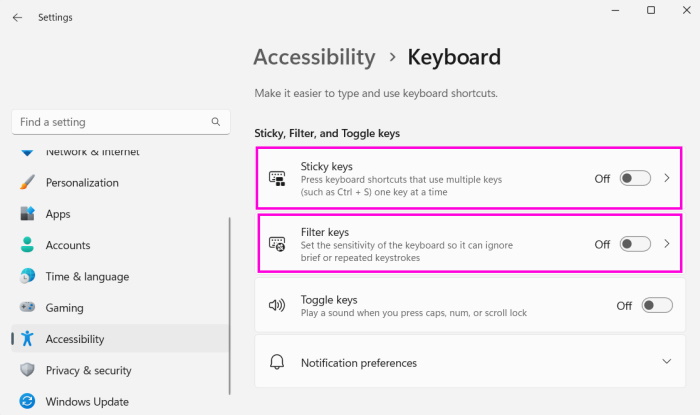Click the Time & language globe icon
This screenshot has height=415, width=700.
(x=27, y=277)
